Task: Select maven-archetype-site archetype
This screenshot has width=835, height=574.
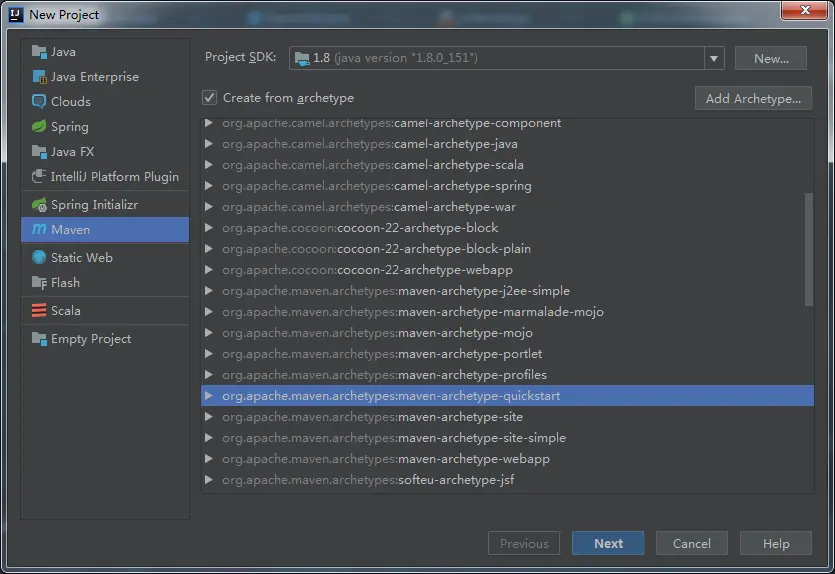Action: click(507, 416)
